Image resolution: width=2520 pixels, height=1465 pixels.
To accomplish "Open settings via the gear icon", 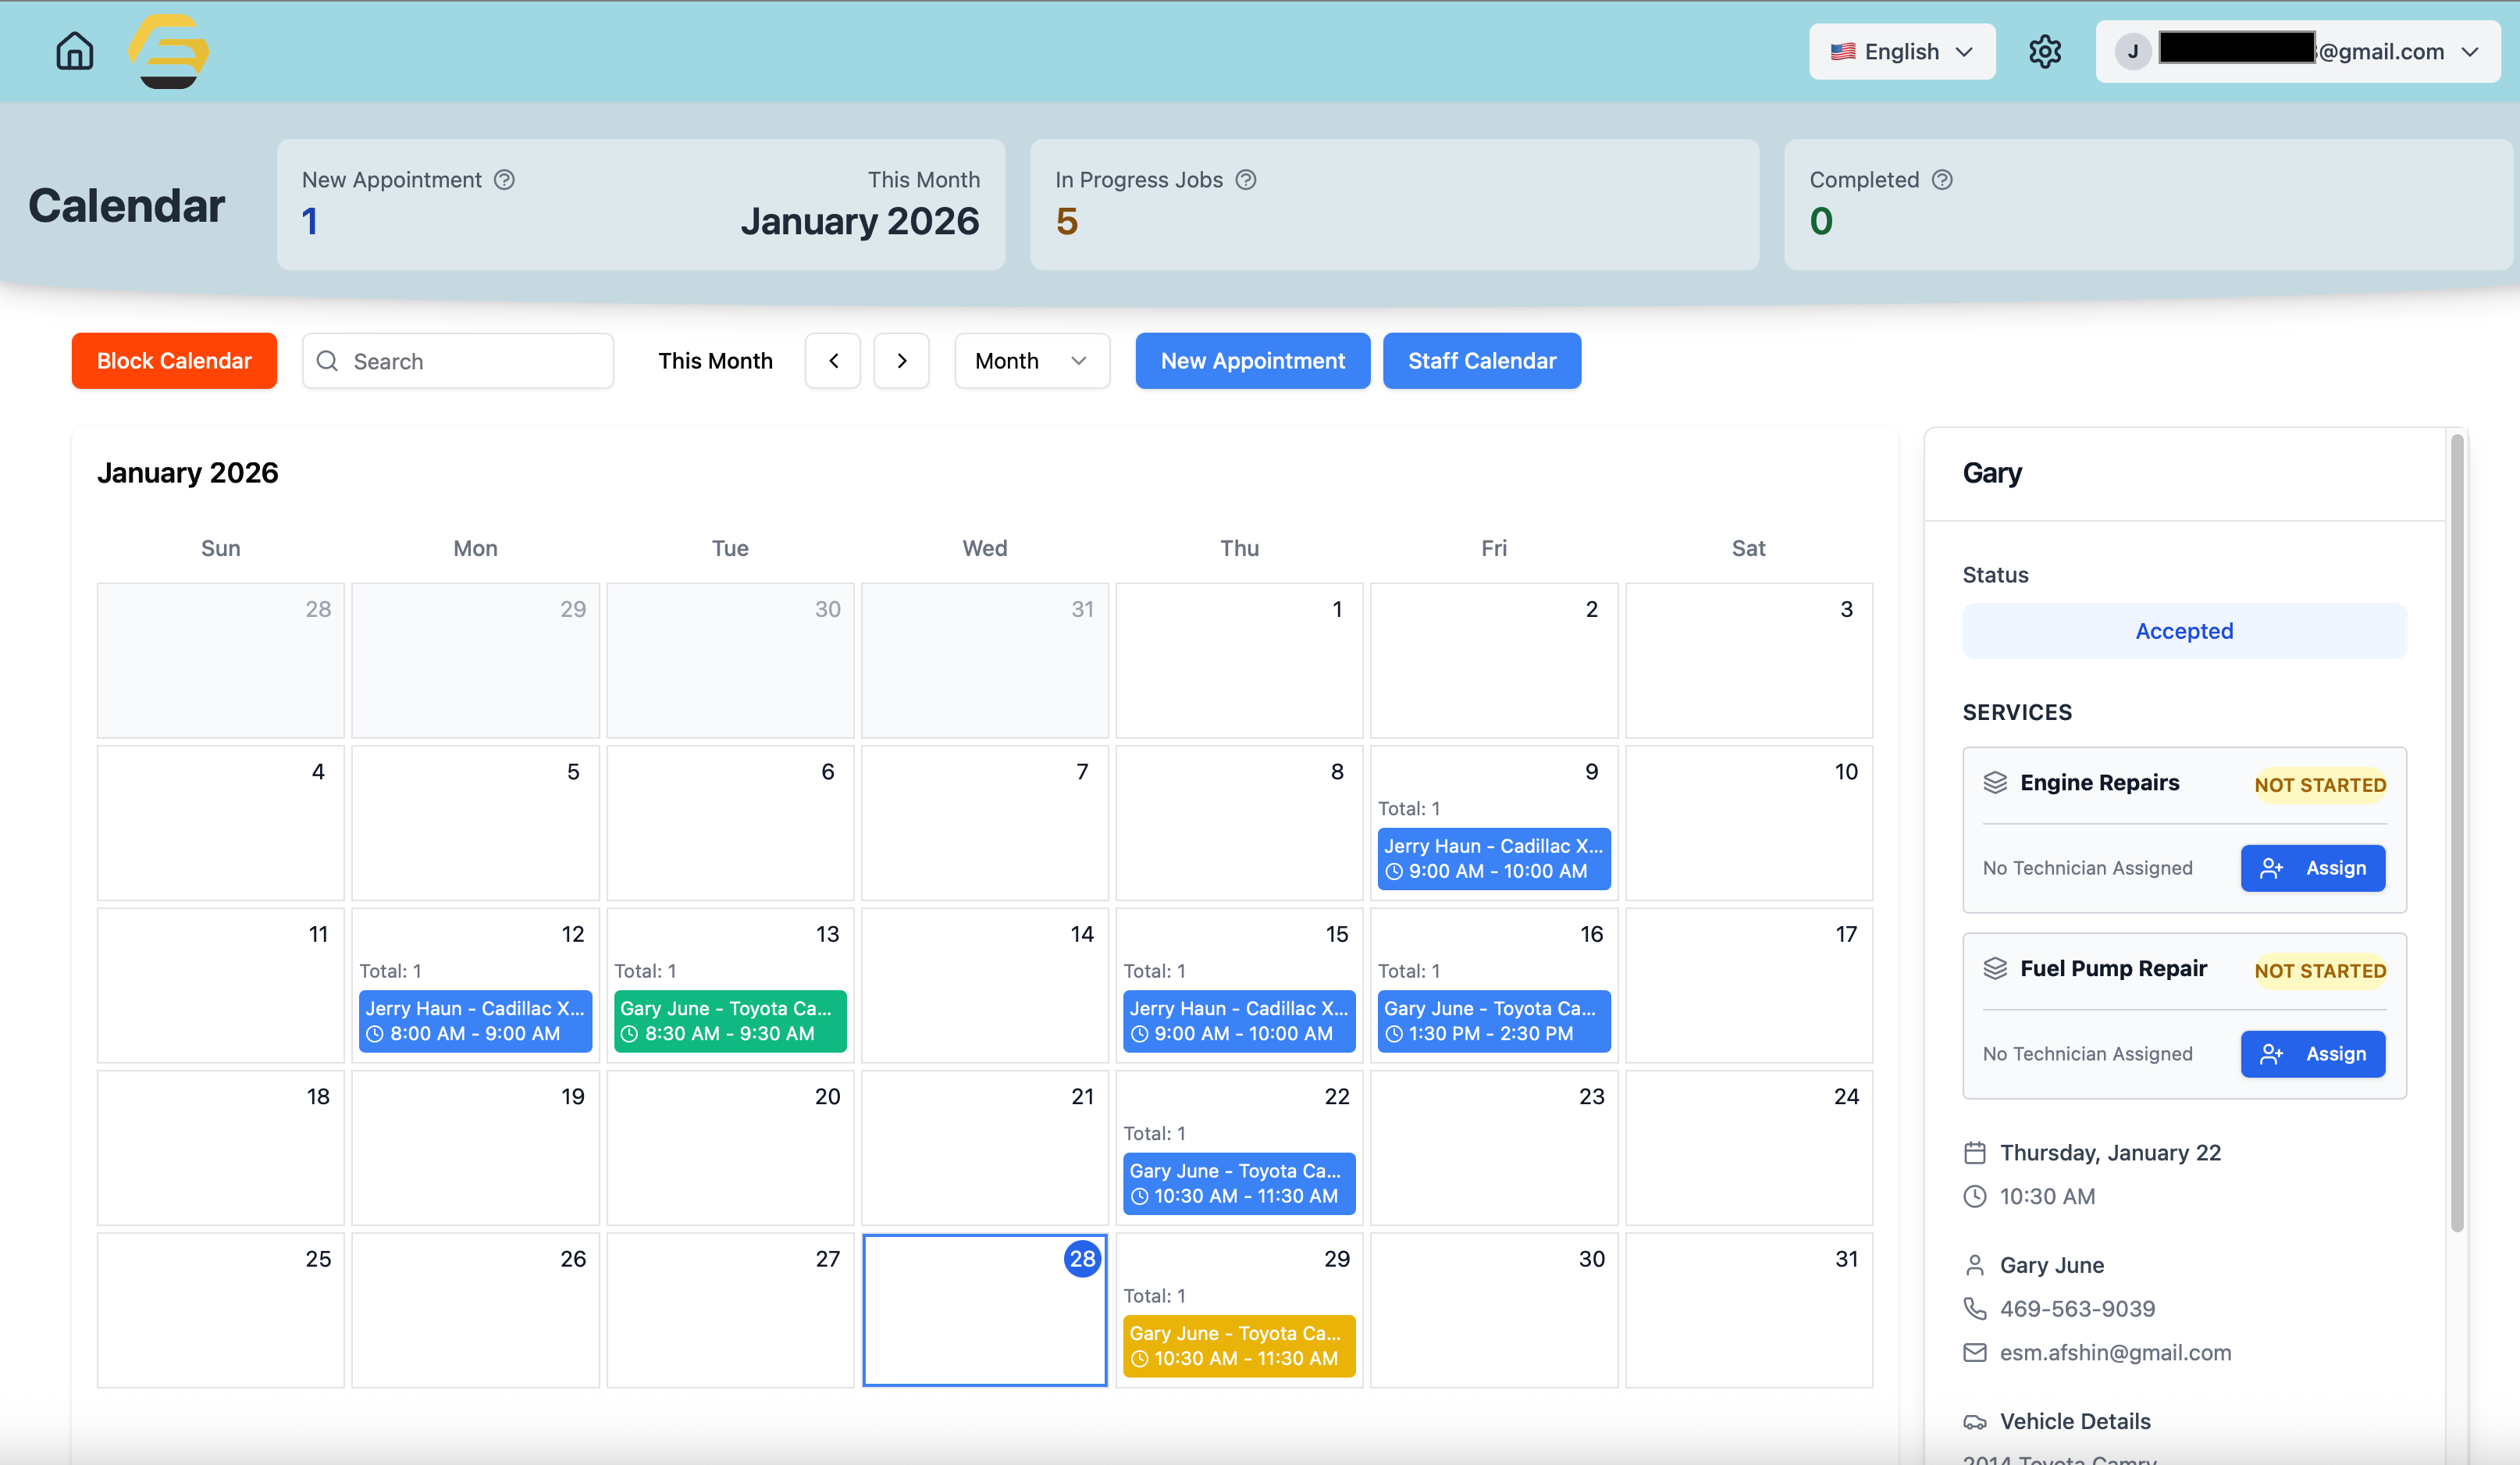I will click(x=2044, y=51).
